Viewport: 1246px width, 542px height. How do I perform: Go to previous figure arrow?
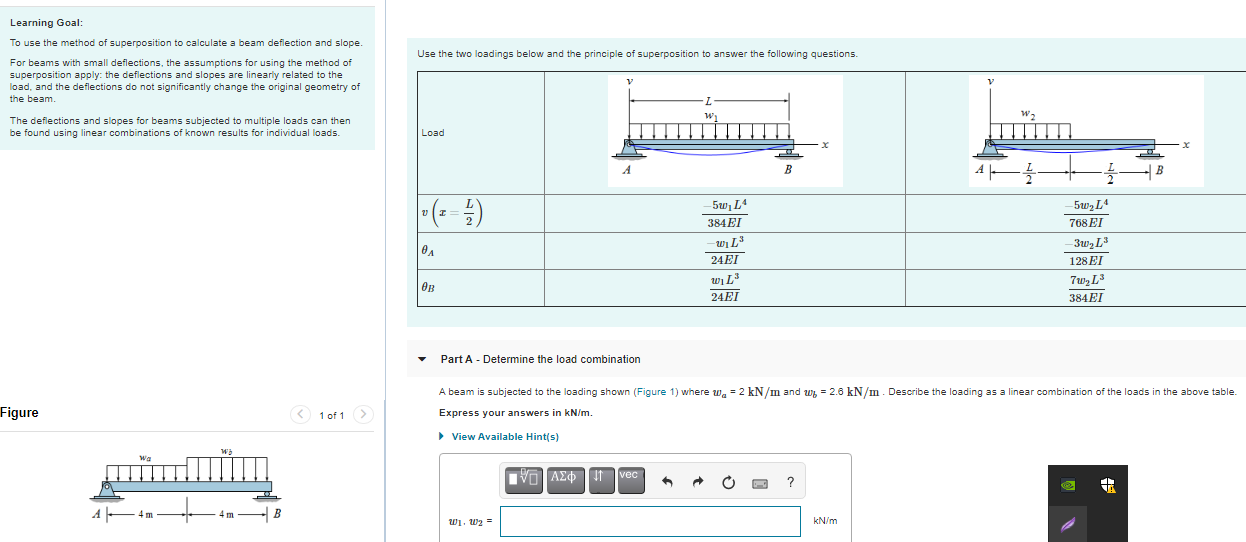point(298,414)
